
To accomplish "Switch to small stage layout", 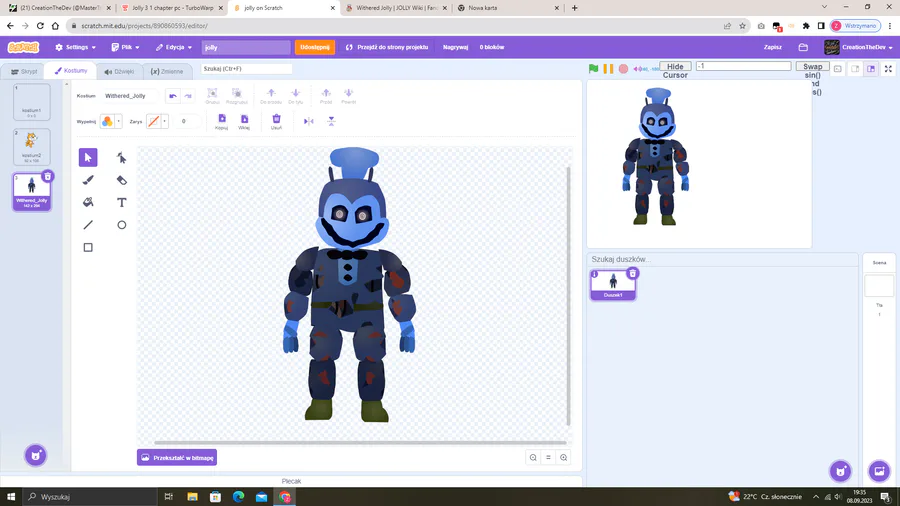I will pyautogui.click(x=855, y=69).
